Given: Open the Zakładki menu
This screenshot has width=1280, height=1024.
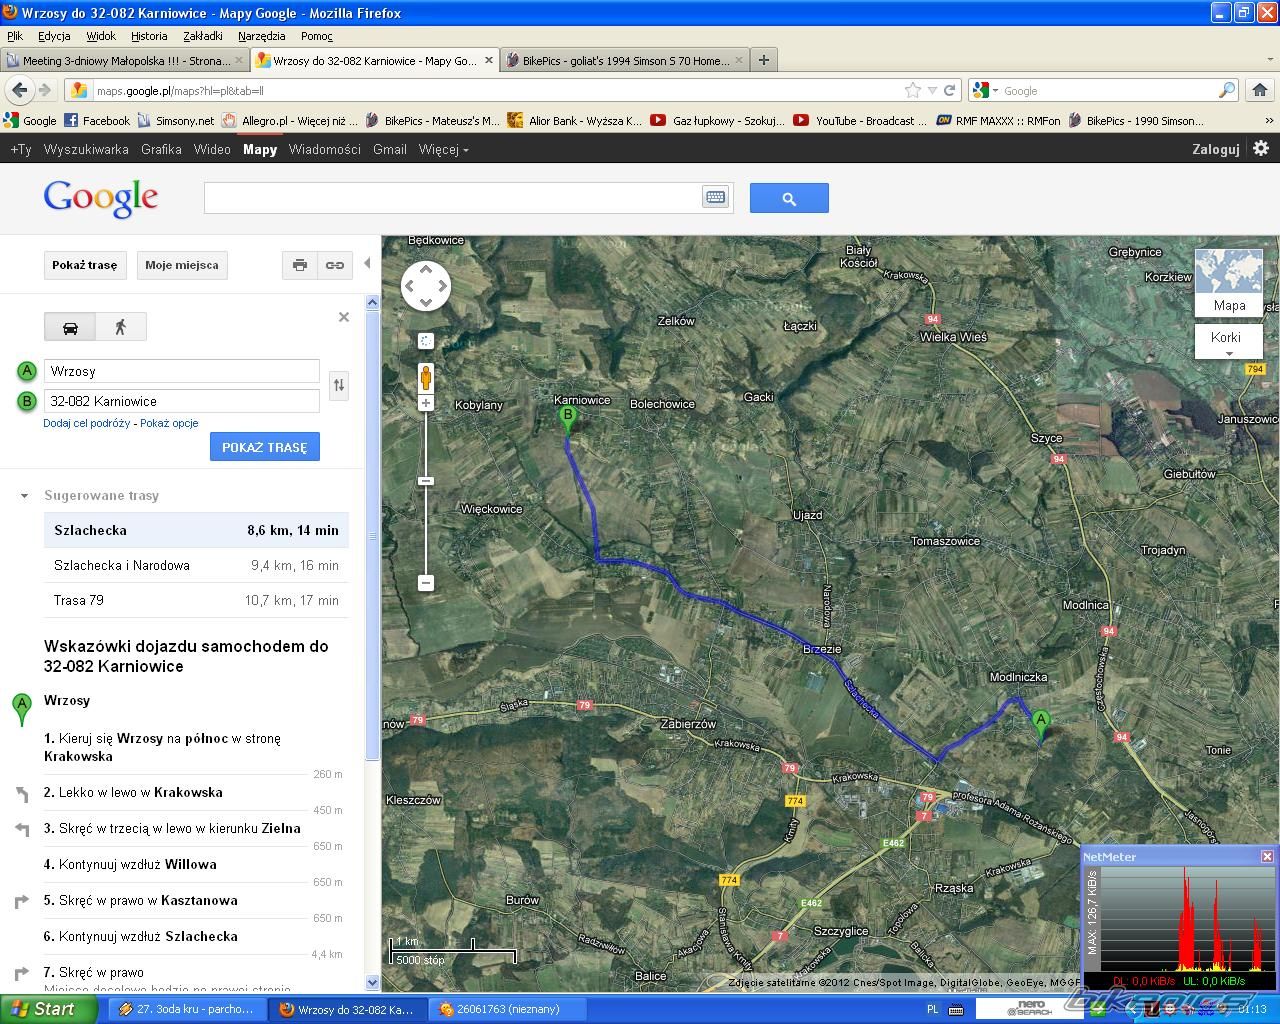Looking at the screenshot, I should (x=202, y=36).
